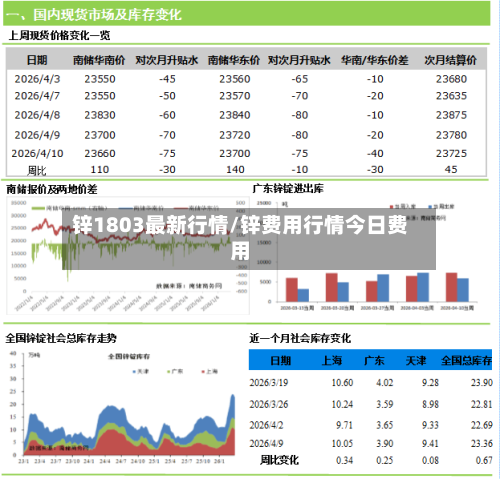500x479 pixels.
Task: Click 对次月升贴水 header next to 南储华南价
Action: [x=167, y=60]
